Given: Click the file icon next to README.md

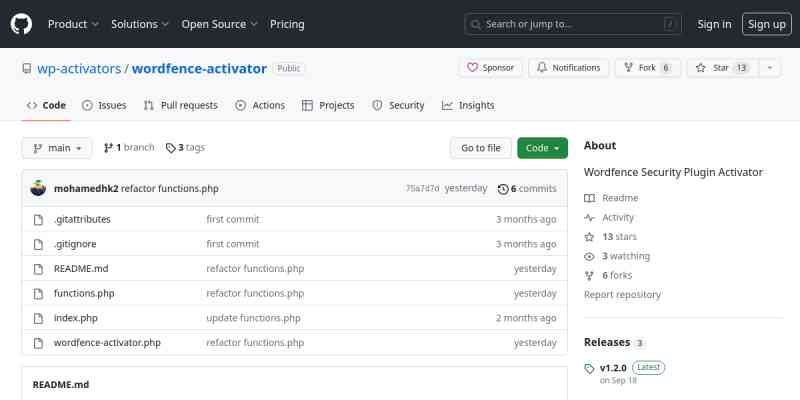Looking at the screenshot, I should 38,269.
